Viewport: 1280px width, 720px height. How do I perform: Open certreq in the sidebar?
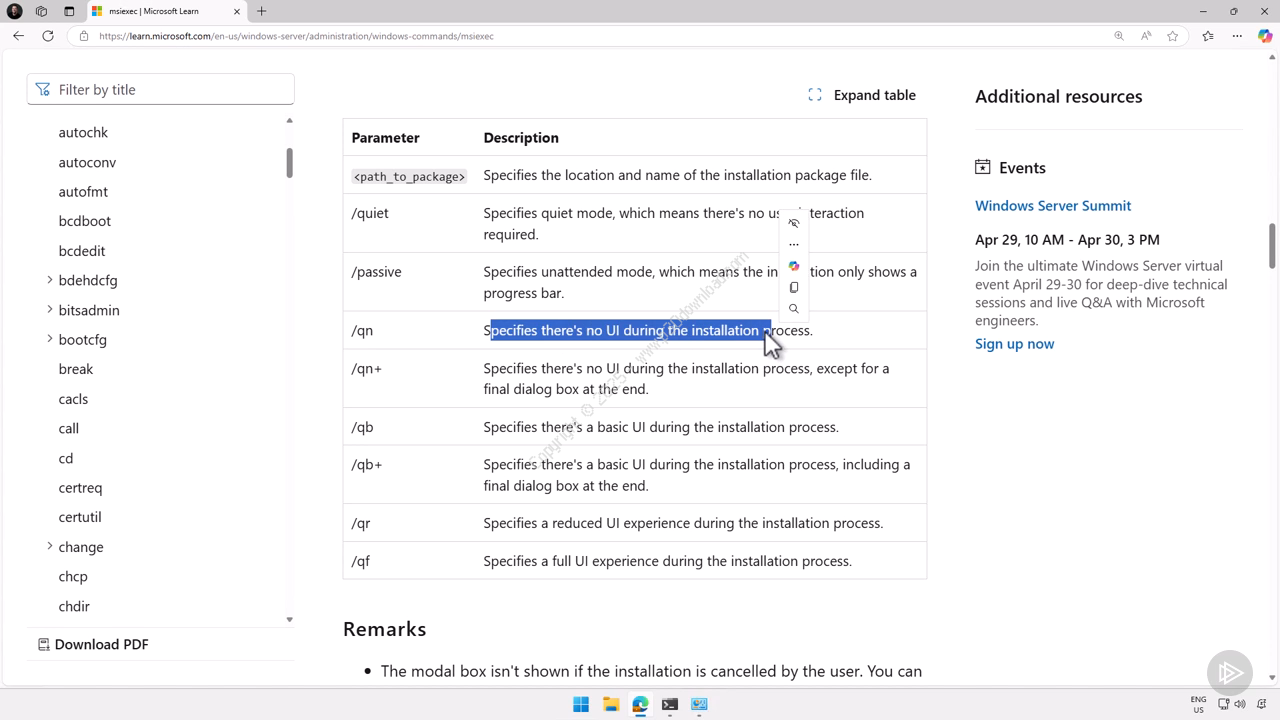coord(80,488)
